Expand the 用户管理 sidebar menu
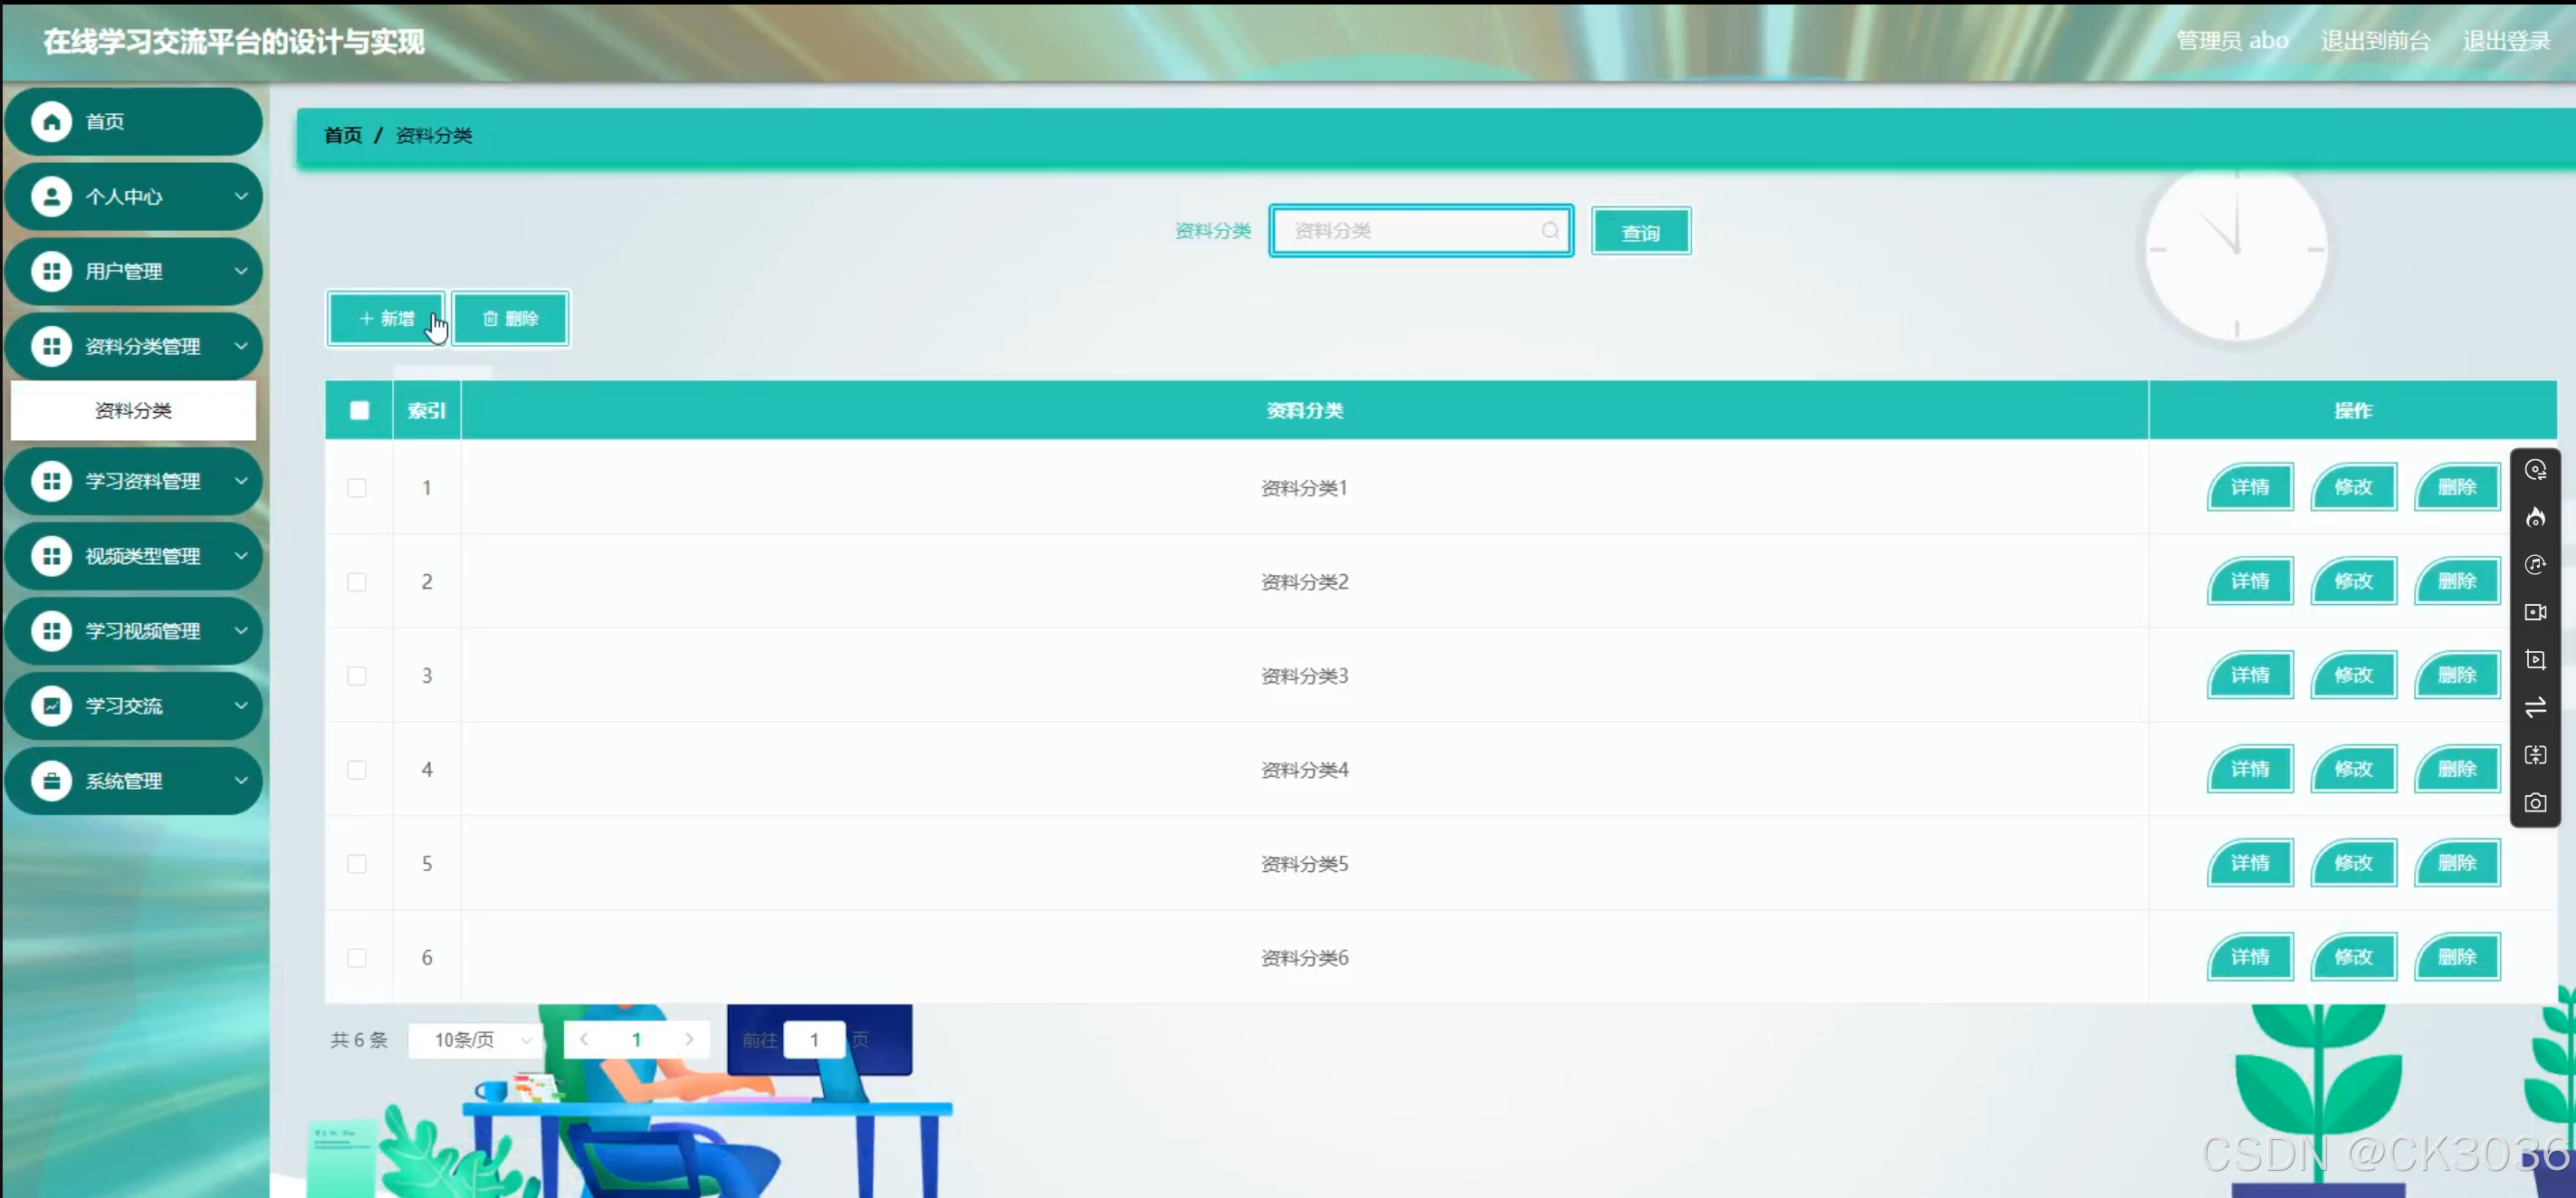This screenshot has width=2576, height=1198. [x=133, y=271]
